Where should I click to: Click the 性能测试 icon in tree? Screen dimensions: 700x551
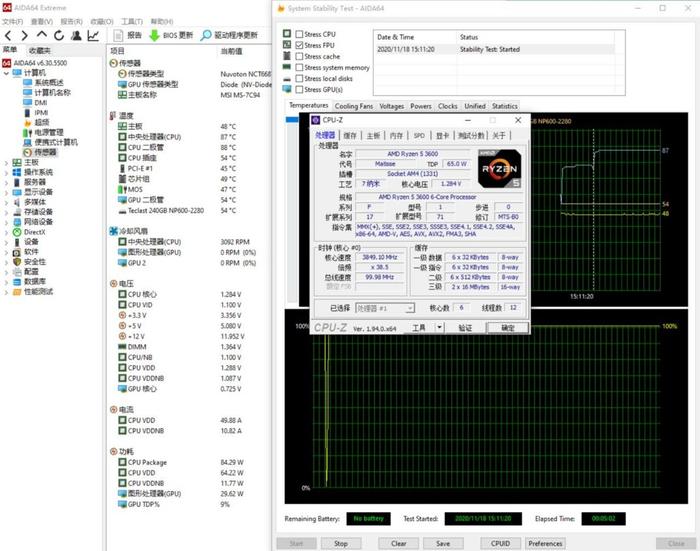pyautogui.click(x=17, y=292)
